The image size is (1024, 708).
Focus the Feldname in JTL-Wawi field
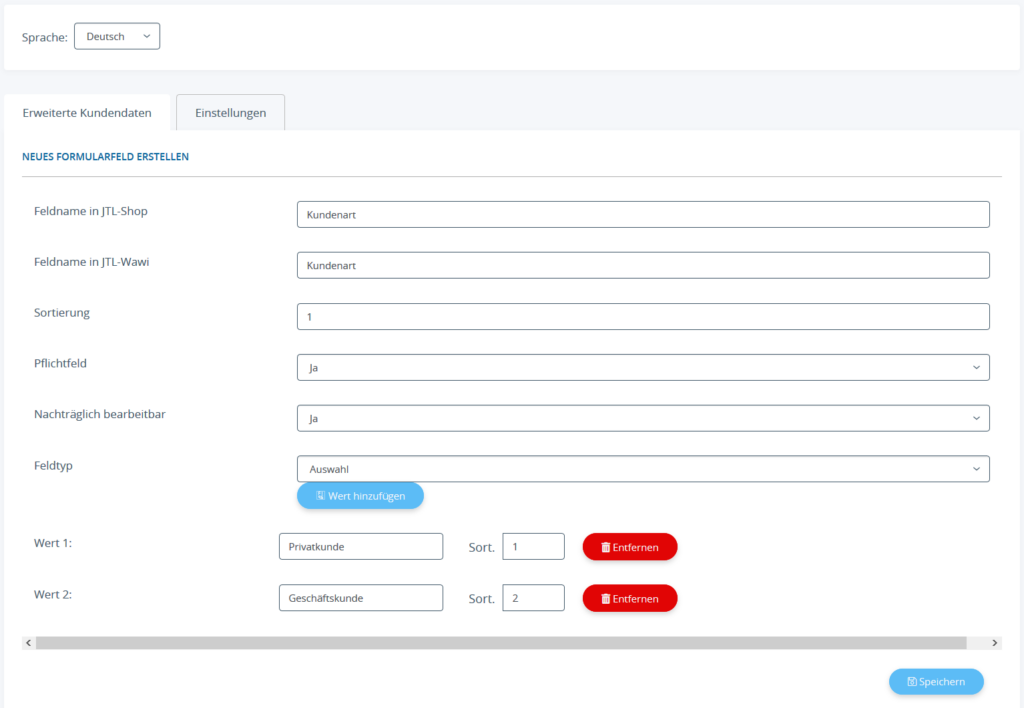point(642,266)
